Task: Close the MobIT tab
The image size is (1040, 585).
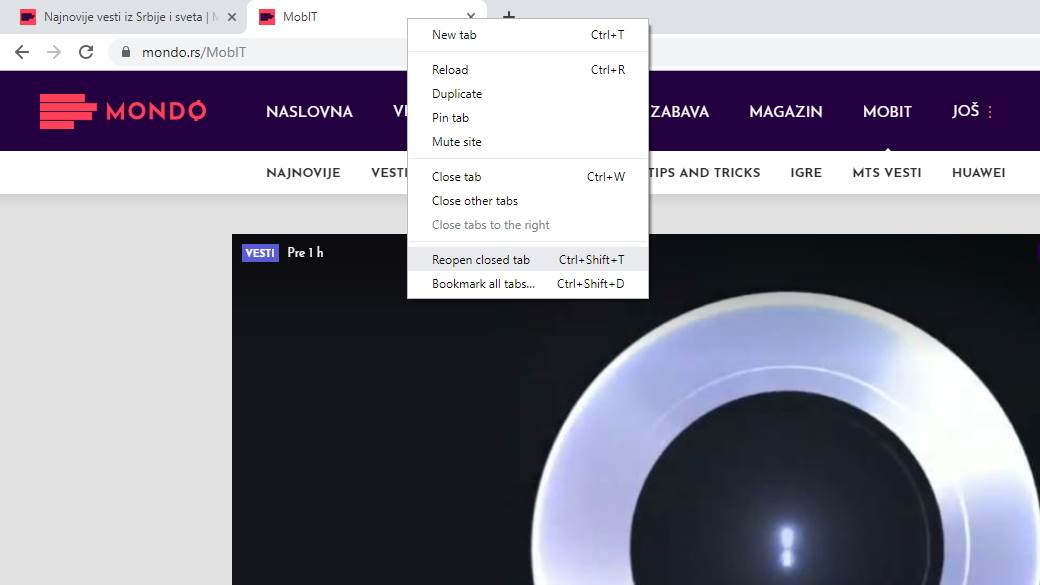Action: click(x=471, y=17)
